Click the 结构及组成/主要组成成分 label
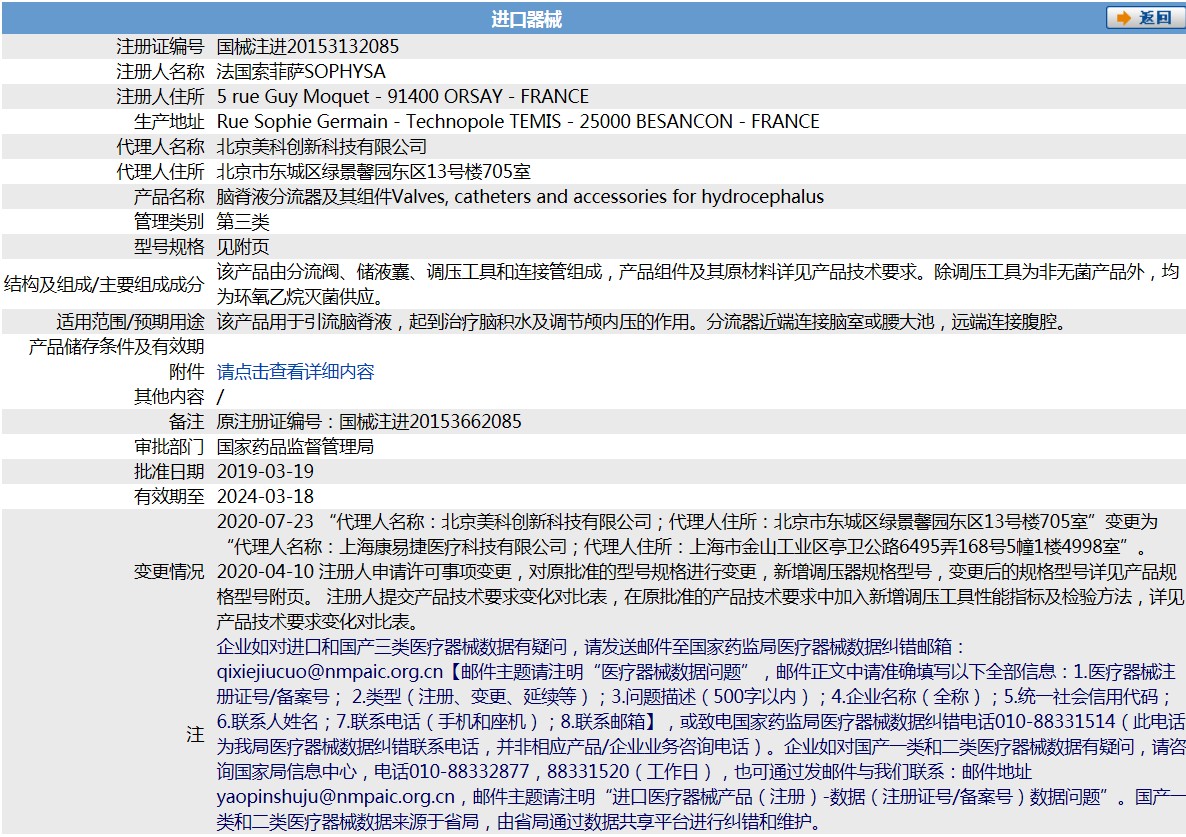Image resolution: width=1186 pixels, height=837 pixels. click(104, 284)
